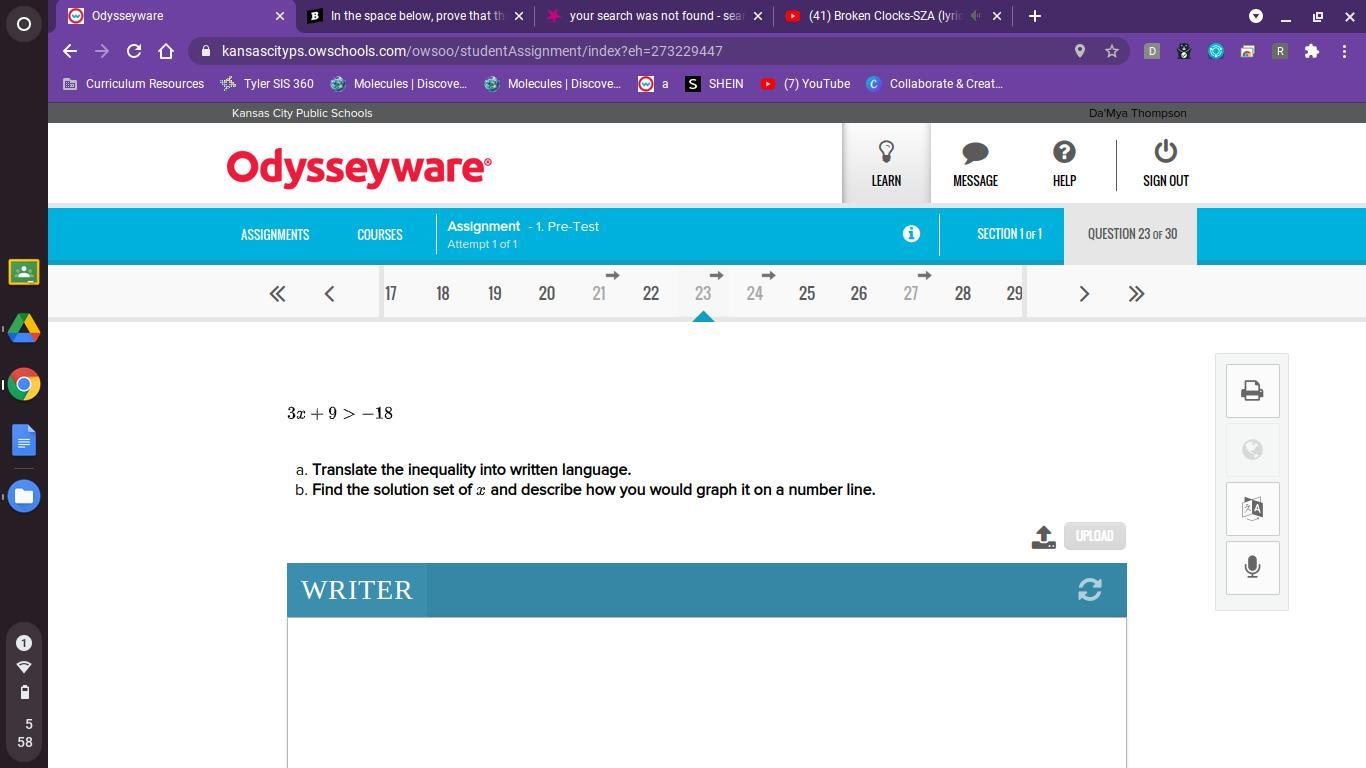This screenshot has height=768, width=1366.
Task: Go to next question with right chevron
Action: click(1084, 294)
